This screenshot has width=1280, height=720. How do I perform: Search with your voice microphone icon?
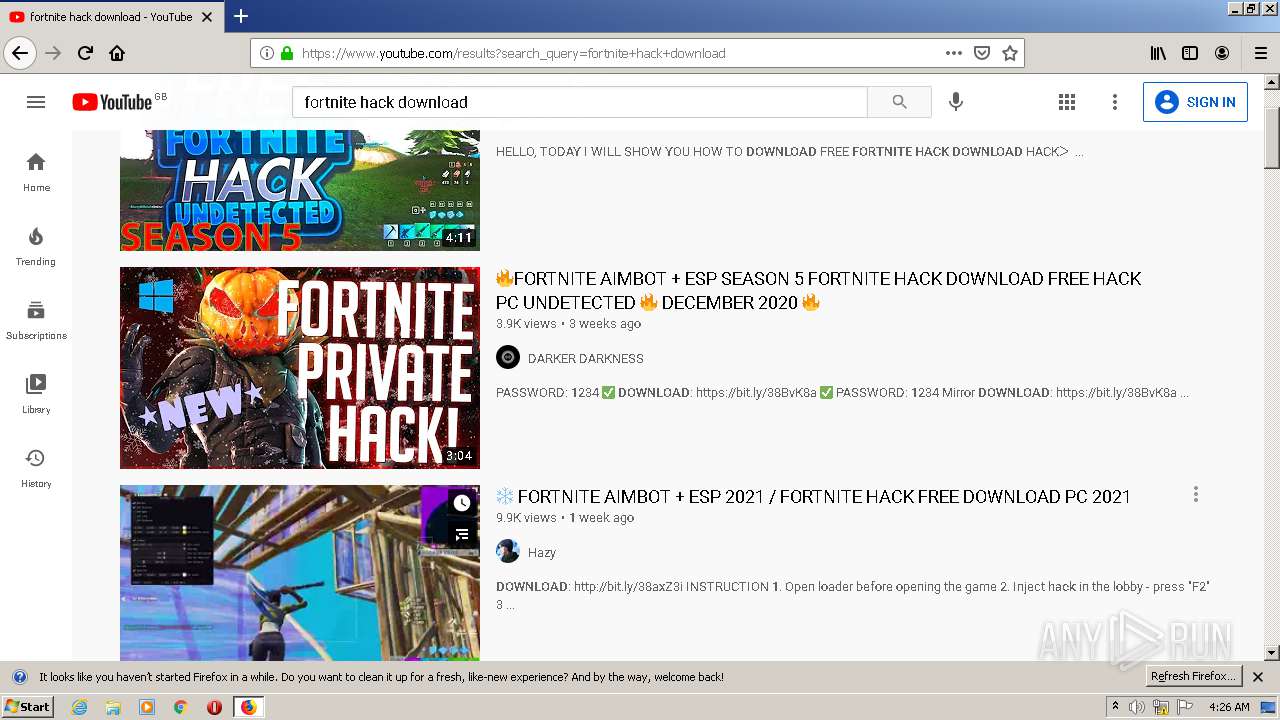click(956, 102)
